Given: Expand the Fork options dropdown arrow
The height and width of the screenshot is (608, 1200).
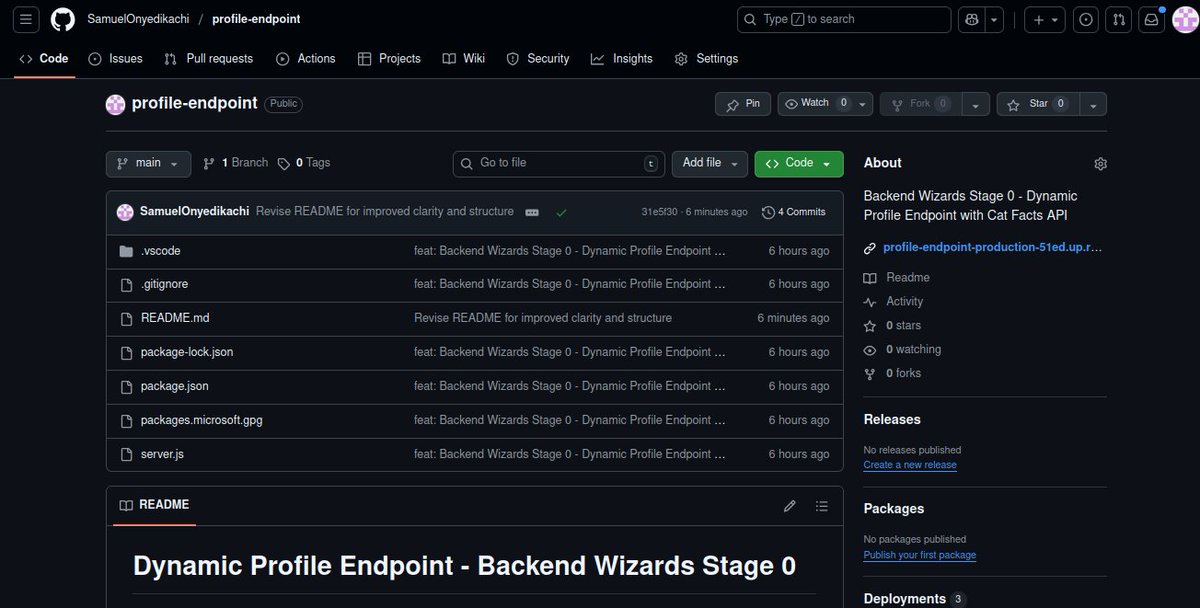Looking at the screenshot, I should coord(977,104).
